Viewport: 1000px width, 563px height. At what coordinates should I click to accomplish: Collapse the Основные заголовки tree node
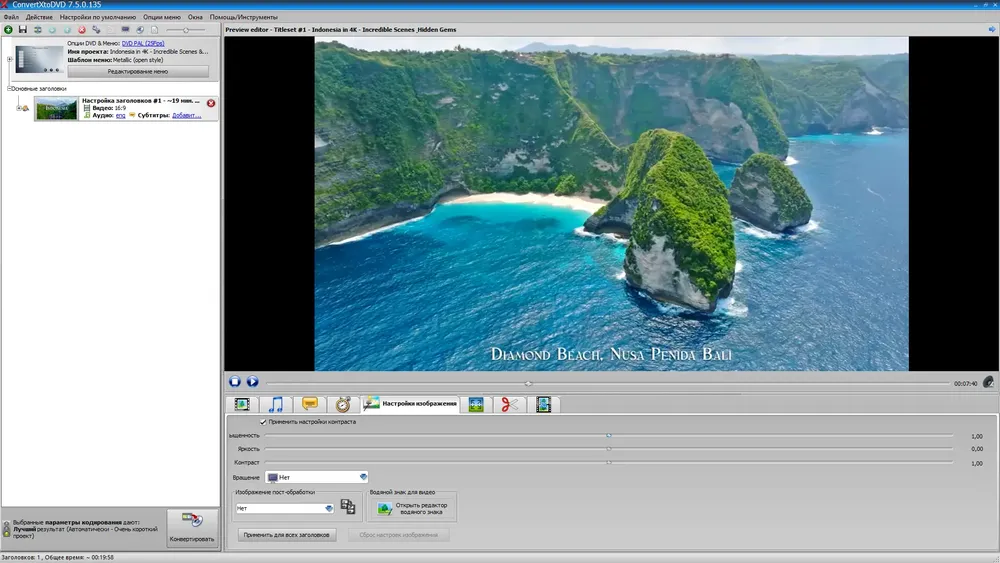tap(9, 89)
